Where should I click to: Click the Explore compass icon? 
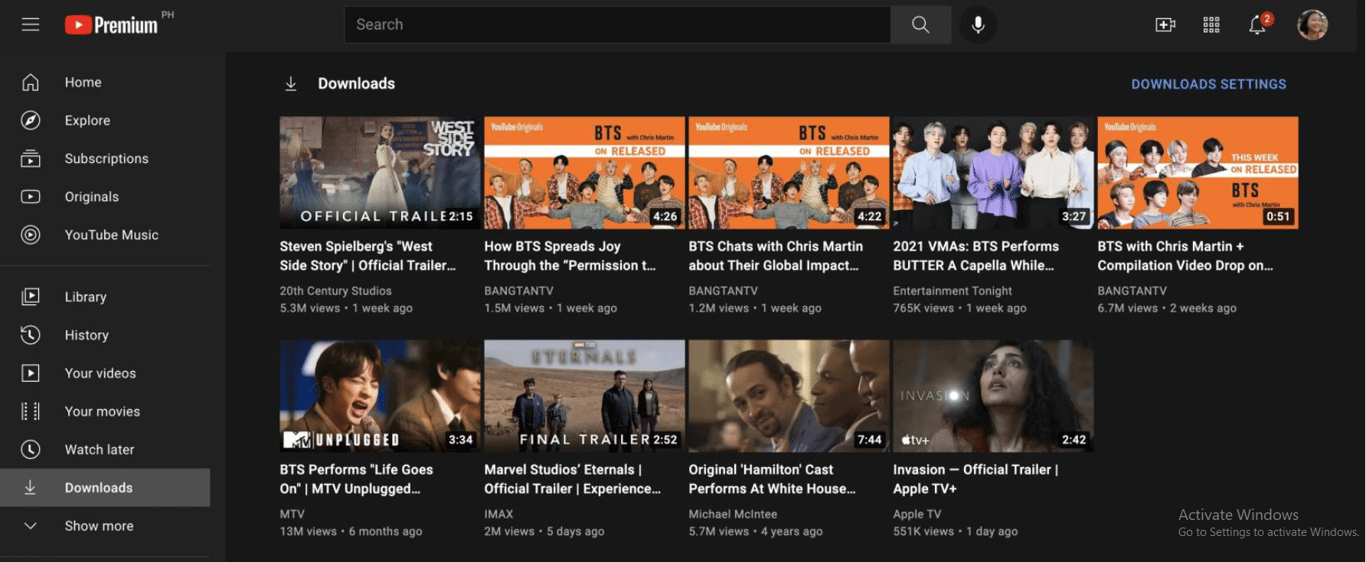31,120
